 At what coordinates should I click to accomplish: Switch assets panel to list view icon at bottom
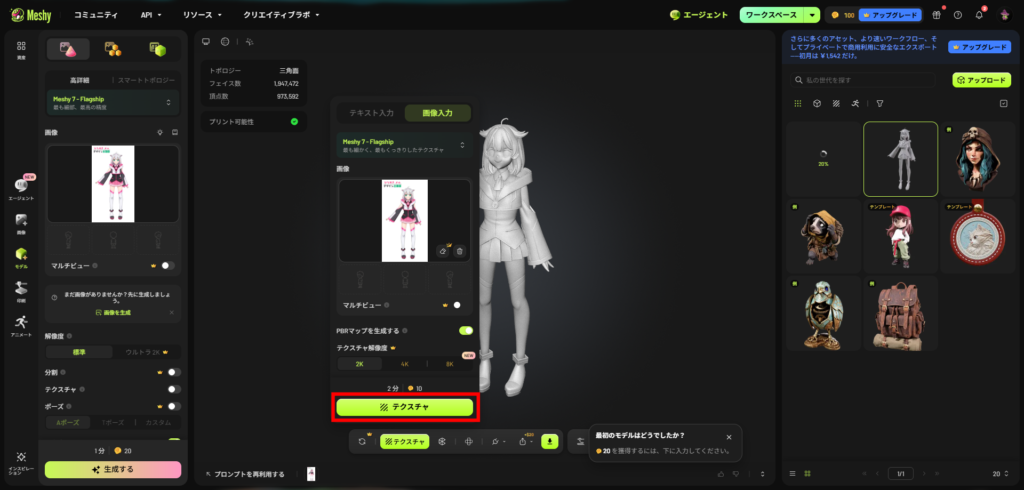point(792,473)
